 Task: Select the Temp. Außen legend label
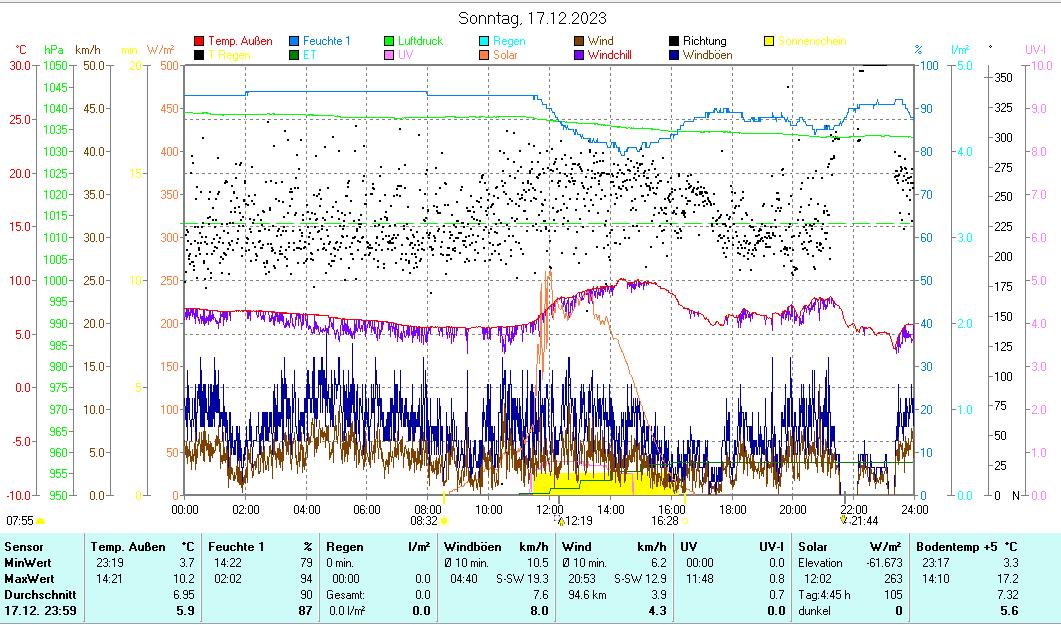pyautogui.click(x=240, y=41)
